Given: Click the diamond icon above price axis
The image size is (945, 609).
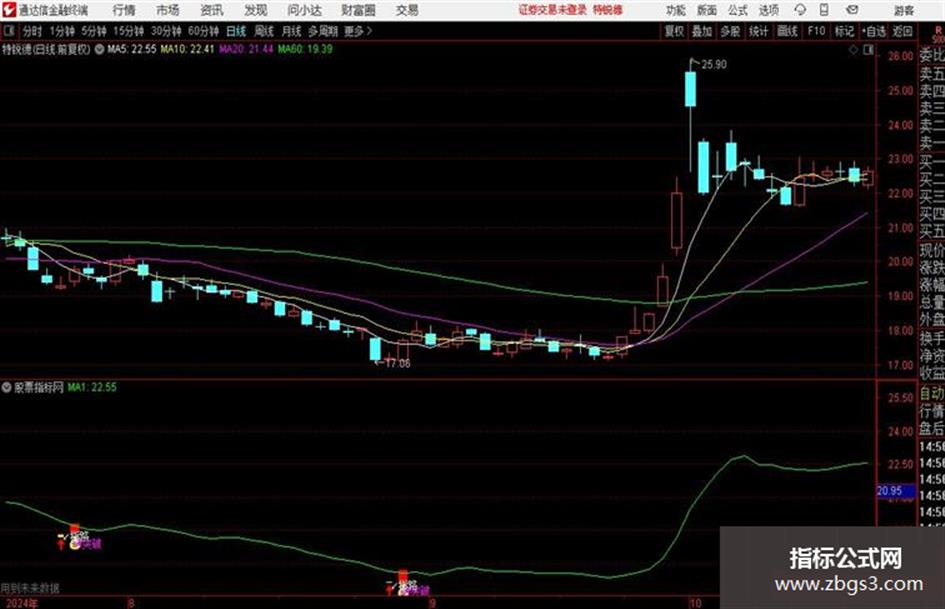Looking at the screenshot, I should point(853,50).
